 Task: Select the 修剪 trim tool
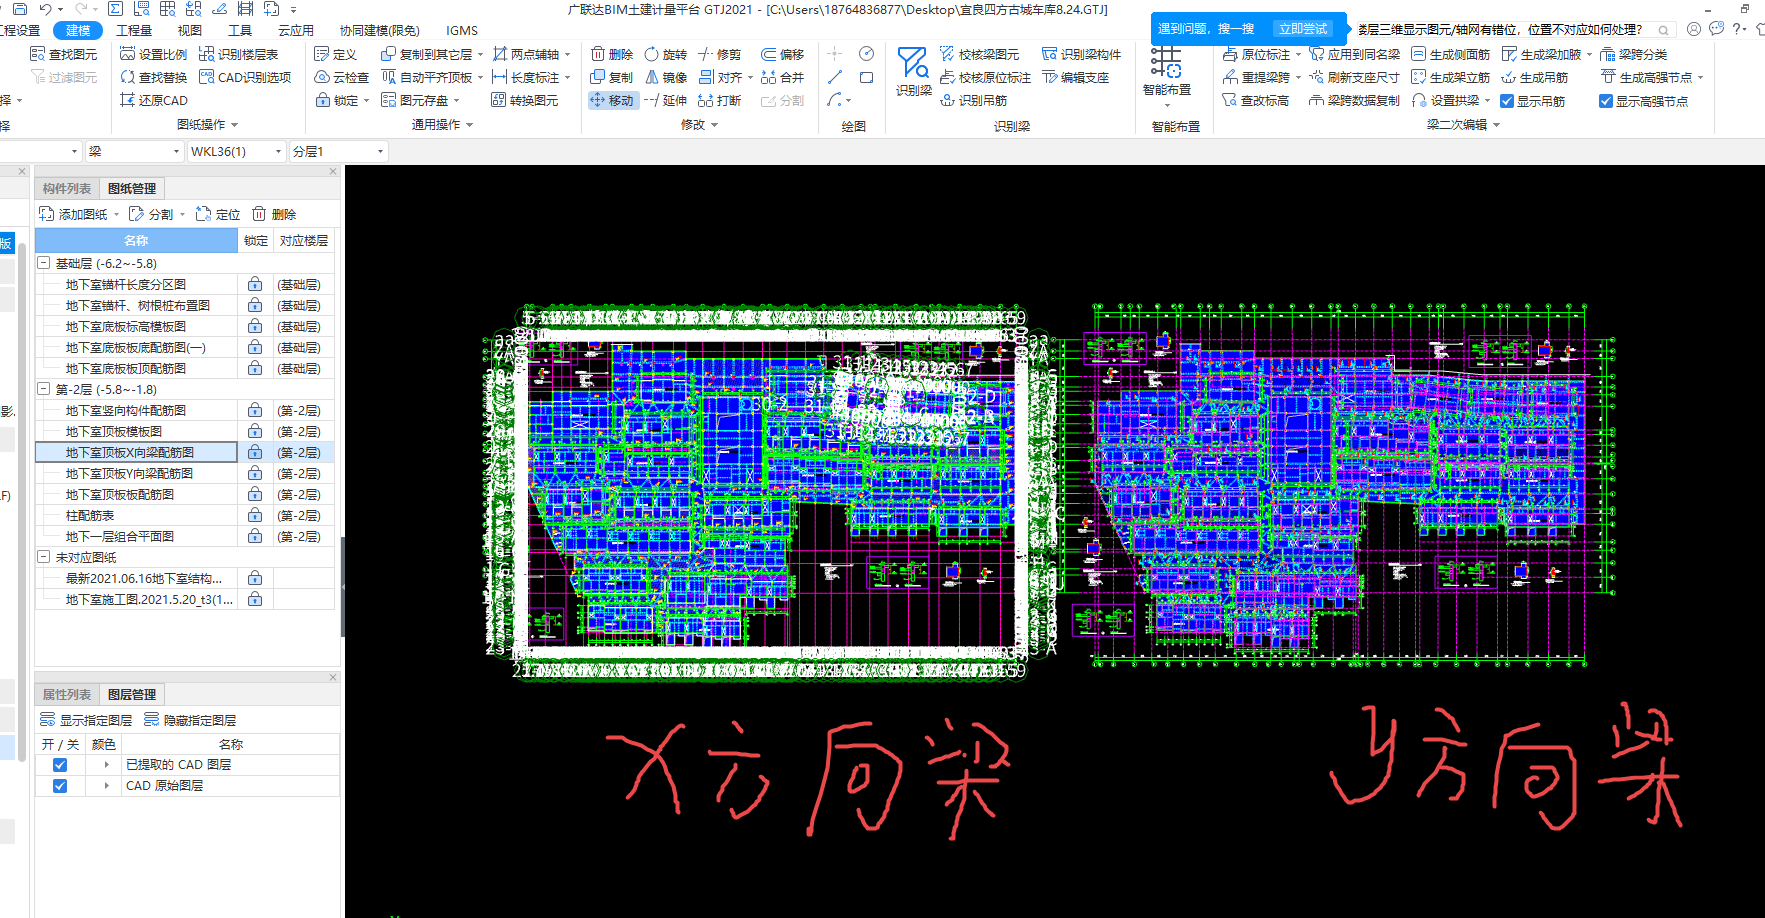(720, 54)
